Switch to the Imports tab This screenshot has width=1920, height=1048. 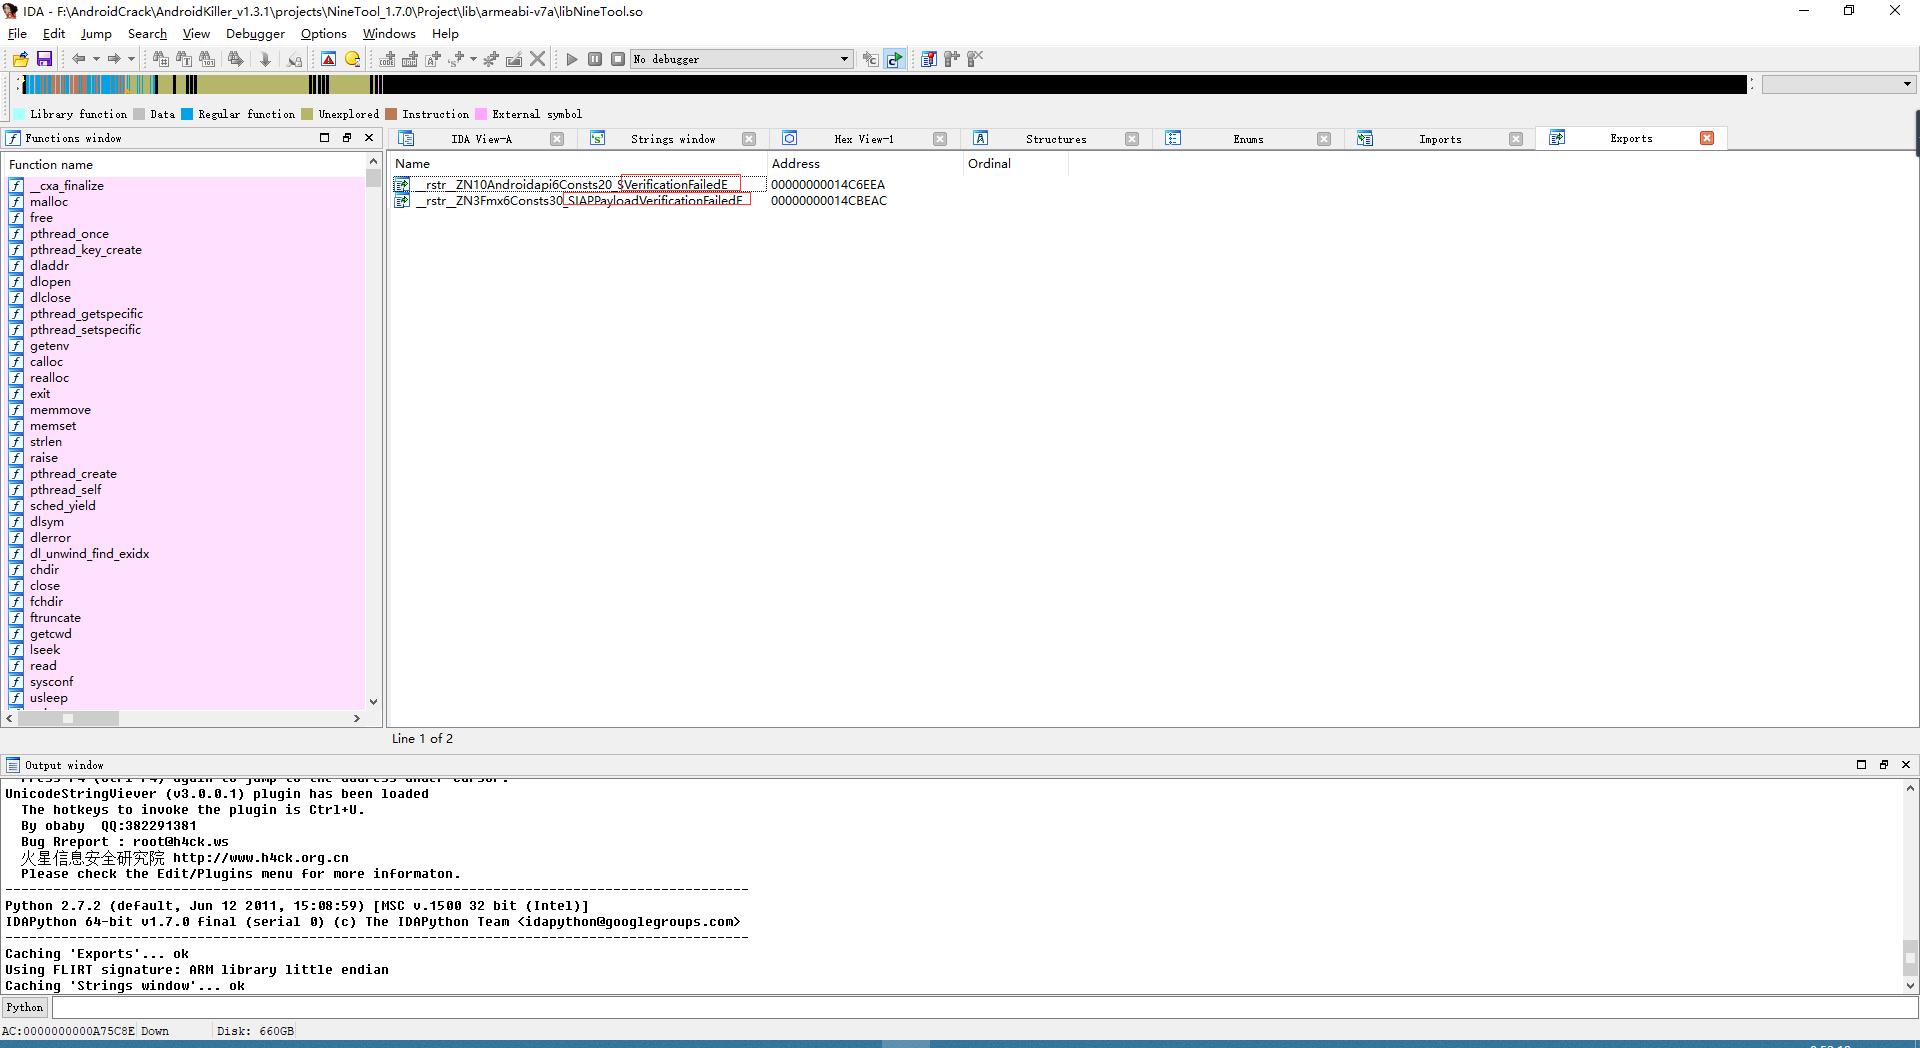pos(1439,139)
